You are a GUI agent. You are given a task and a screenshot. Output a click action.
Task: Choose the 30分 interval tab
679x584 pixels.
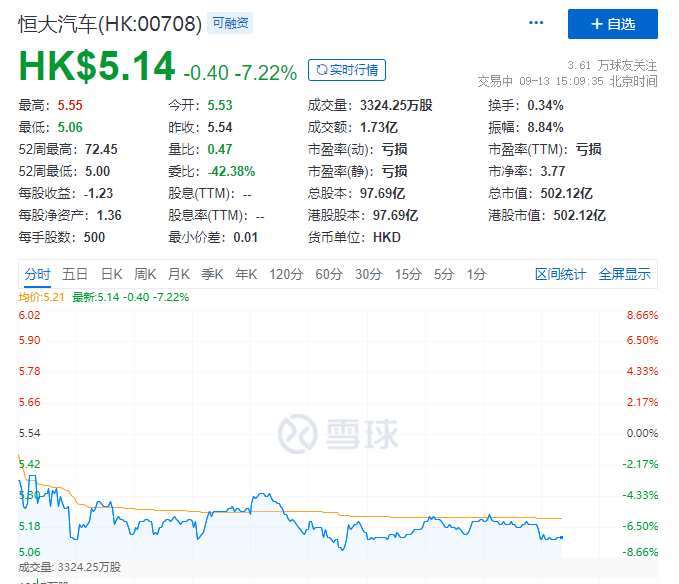[368, 274]
